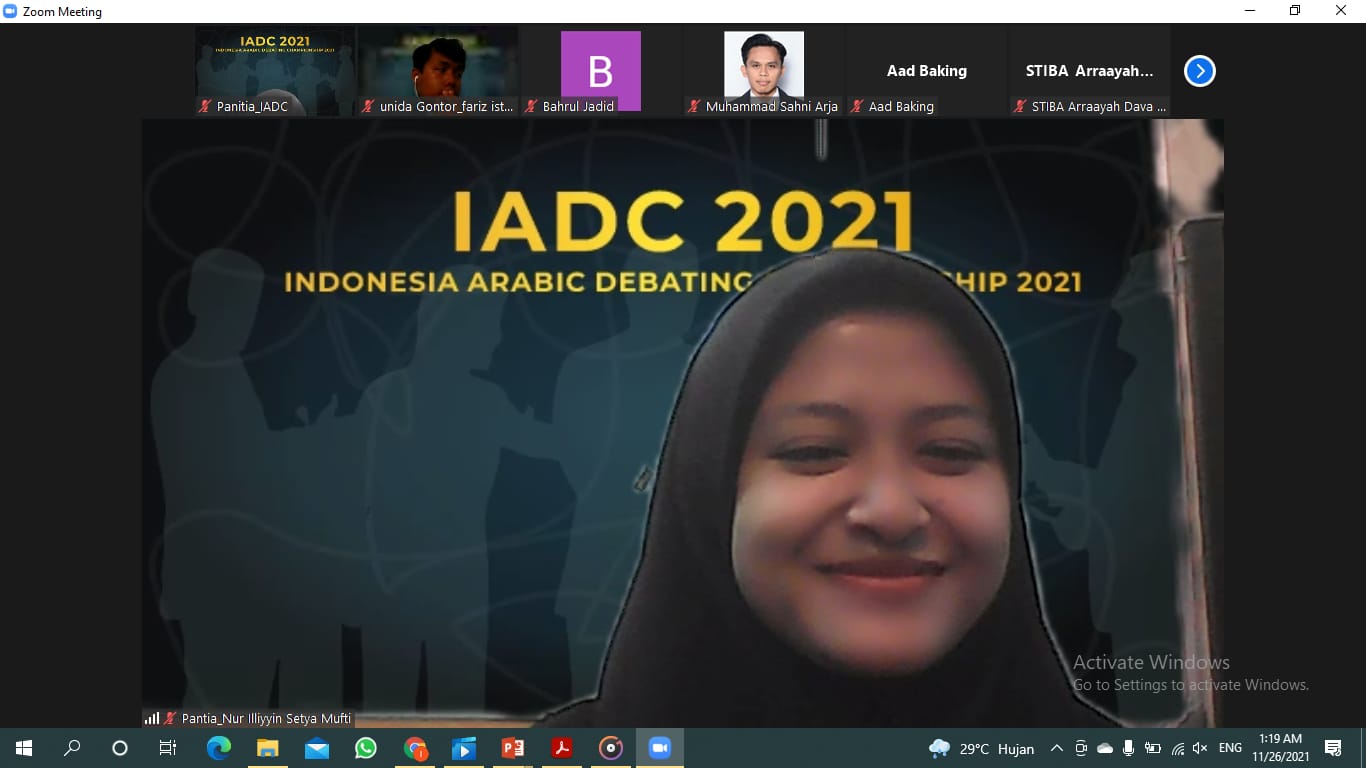Screen dimensions: 1366x768
Task: Show next participants with blue arrow button
Action: pyautogui.click(x=1199, y=71)
